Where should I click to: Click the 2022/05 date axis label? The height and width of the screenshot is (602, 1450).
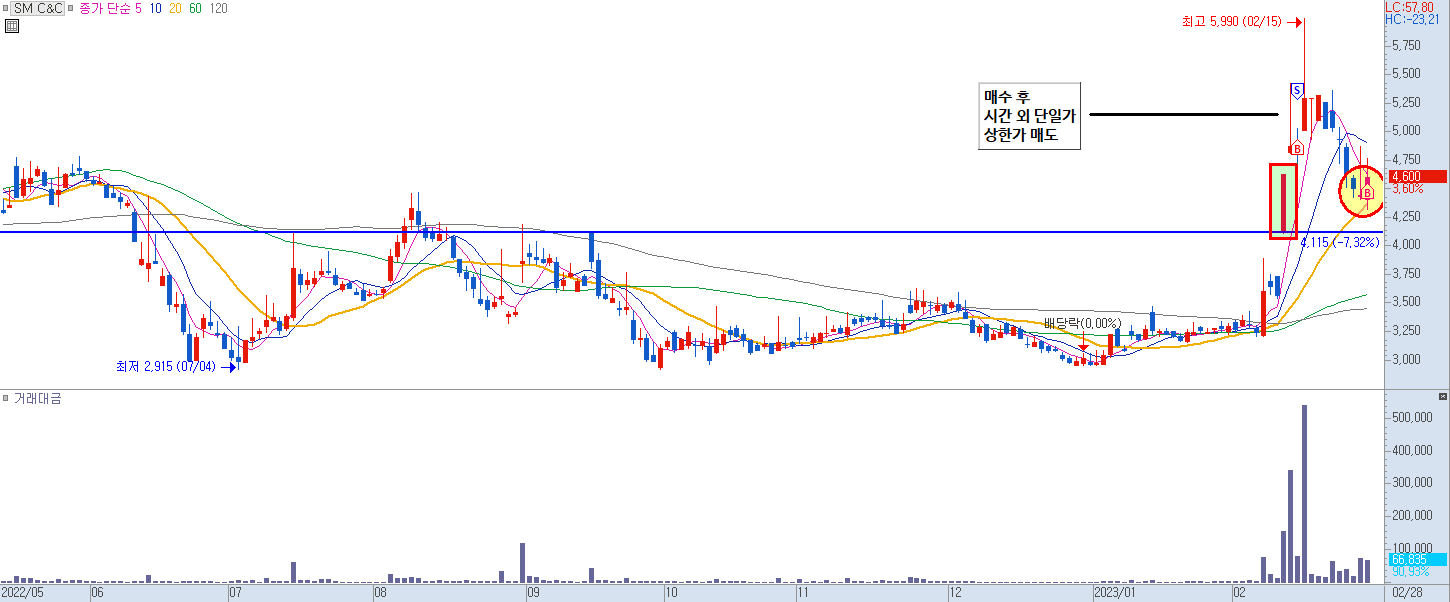[x=23, y=593]
